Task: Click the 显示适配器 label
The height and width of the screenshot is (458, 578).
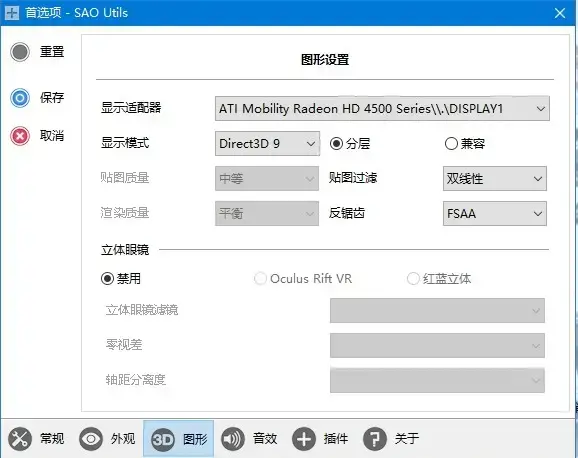Action: [131, 108]
